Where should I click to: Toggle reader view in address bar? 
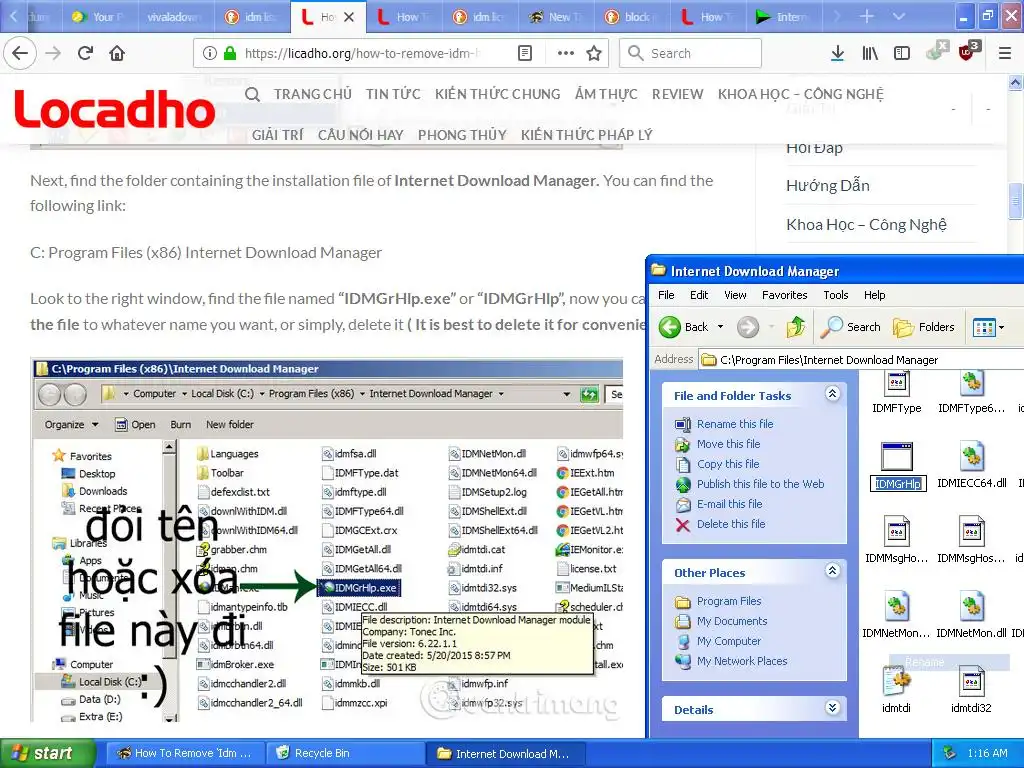point(525,53)
